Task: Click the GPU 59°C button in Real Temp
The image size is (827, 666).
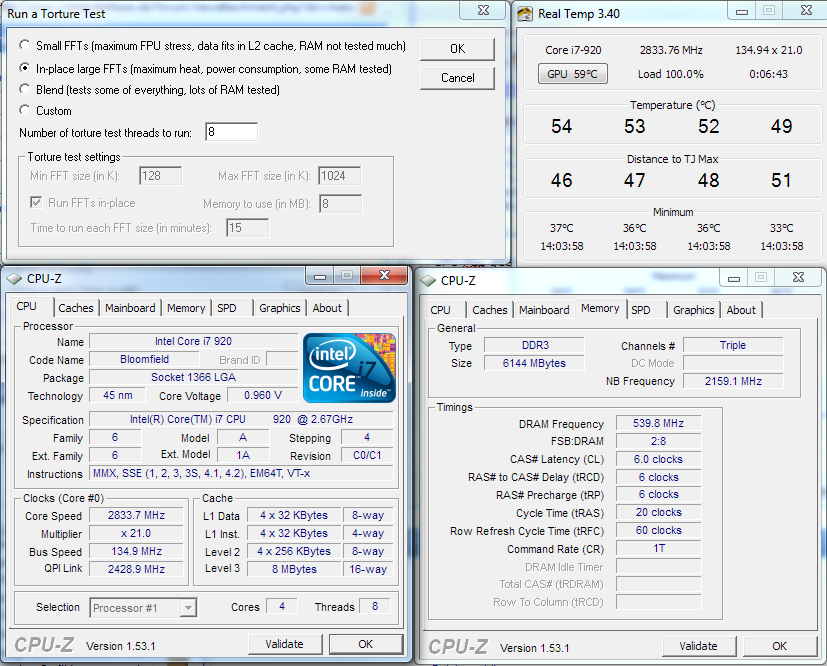Action: point(573,74)
